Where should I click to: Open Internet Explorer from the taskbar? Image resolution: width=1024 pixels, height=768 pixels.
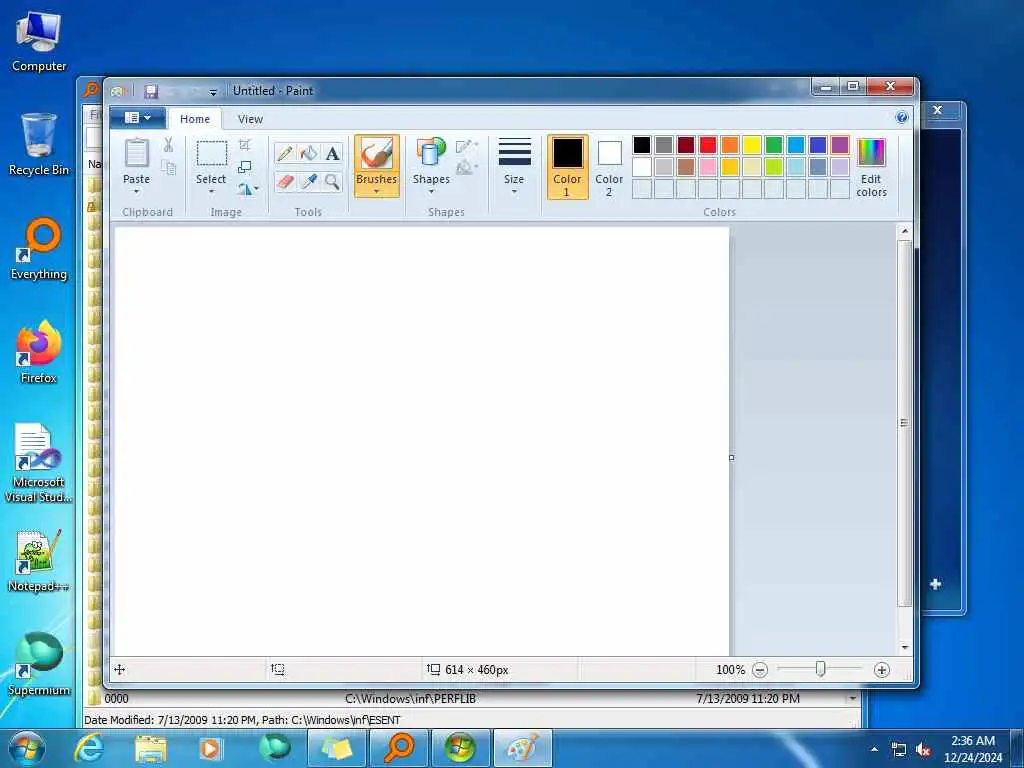click(x=88, y=748)
